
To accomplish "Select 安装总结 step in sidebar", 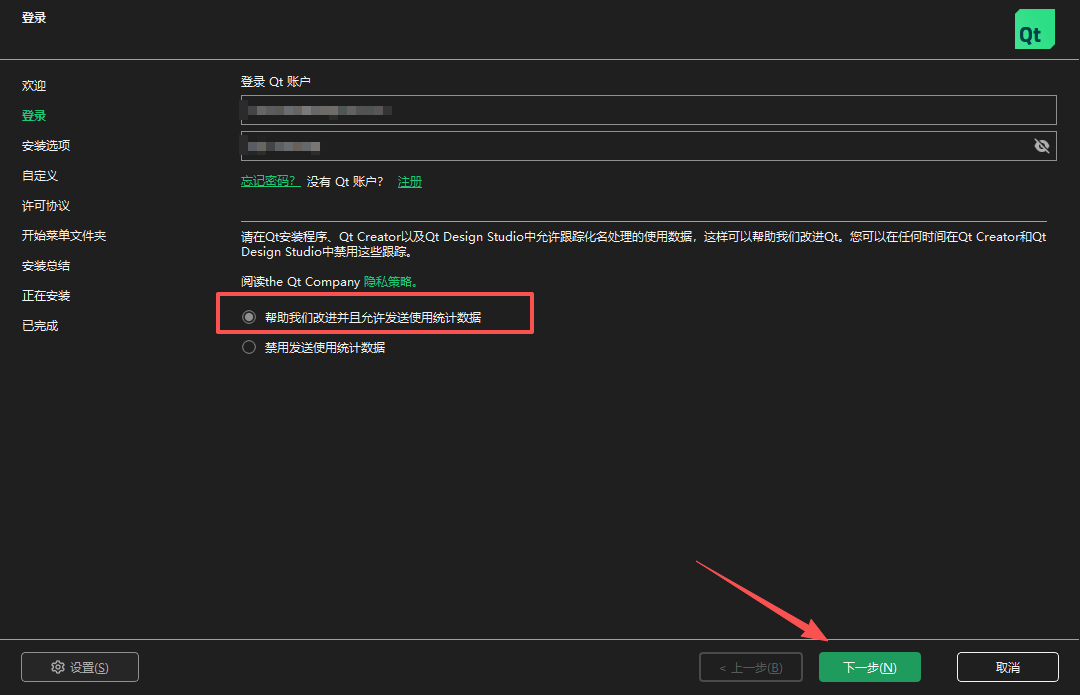I will [46, 265].
